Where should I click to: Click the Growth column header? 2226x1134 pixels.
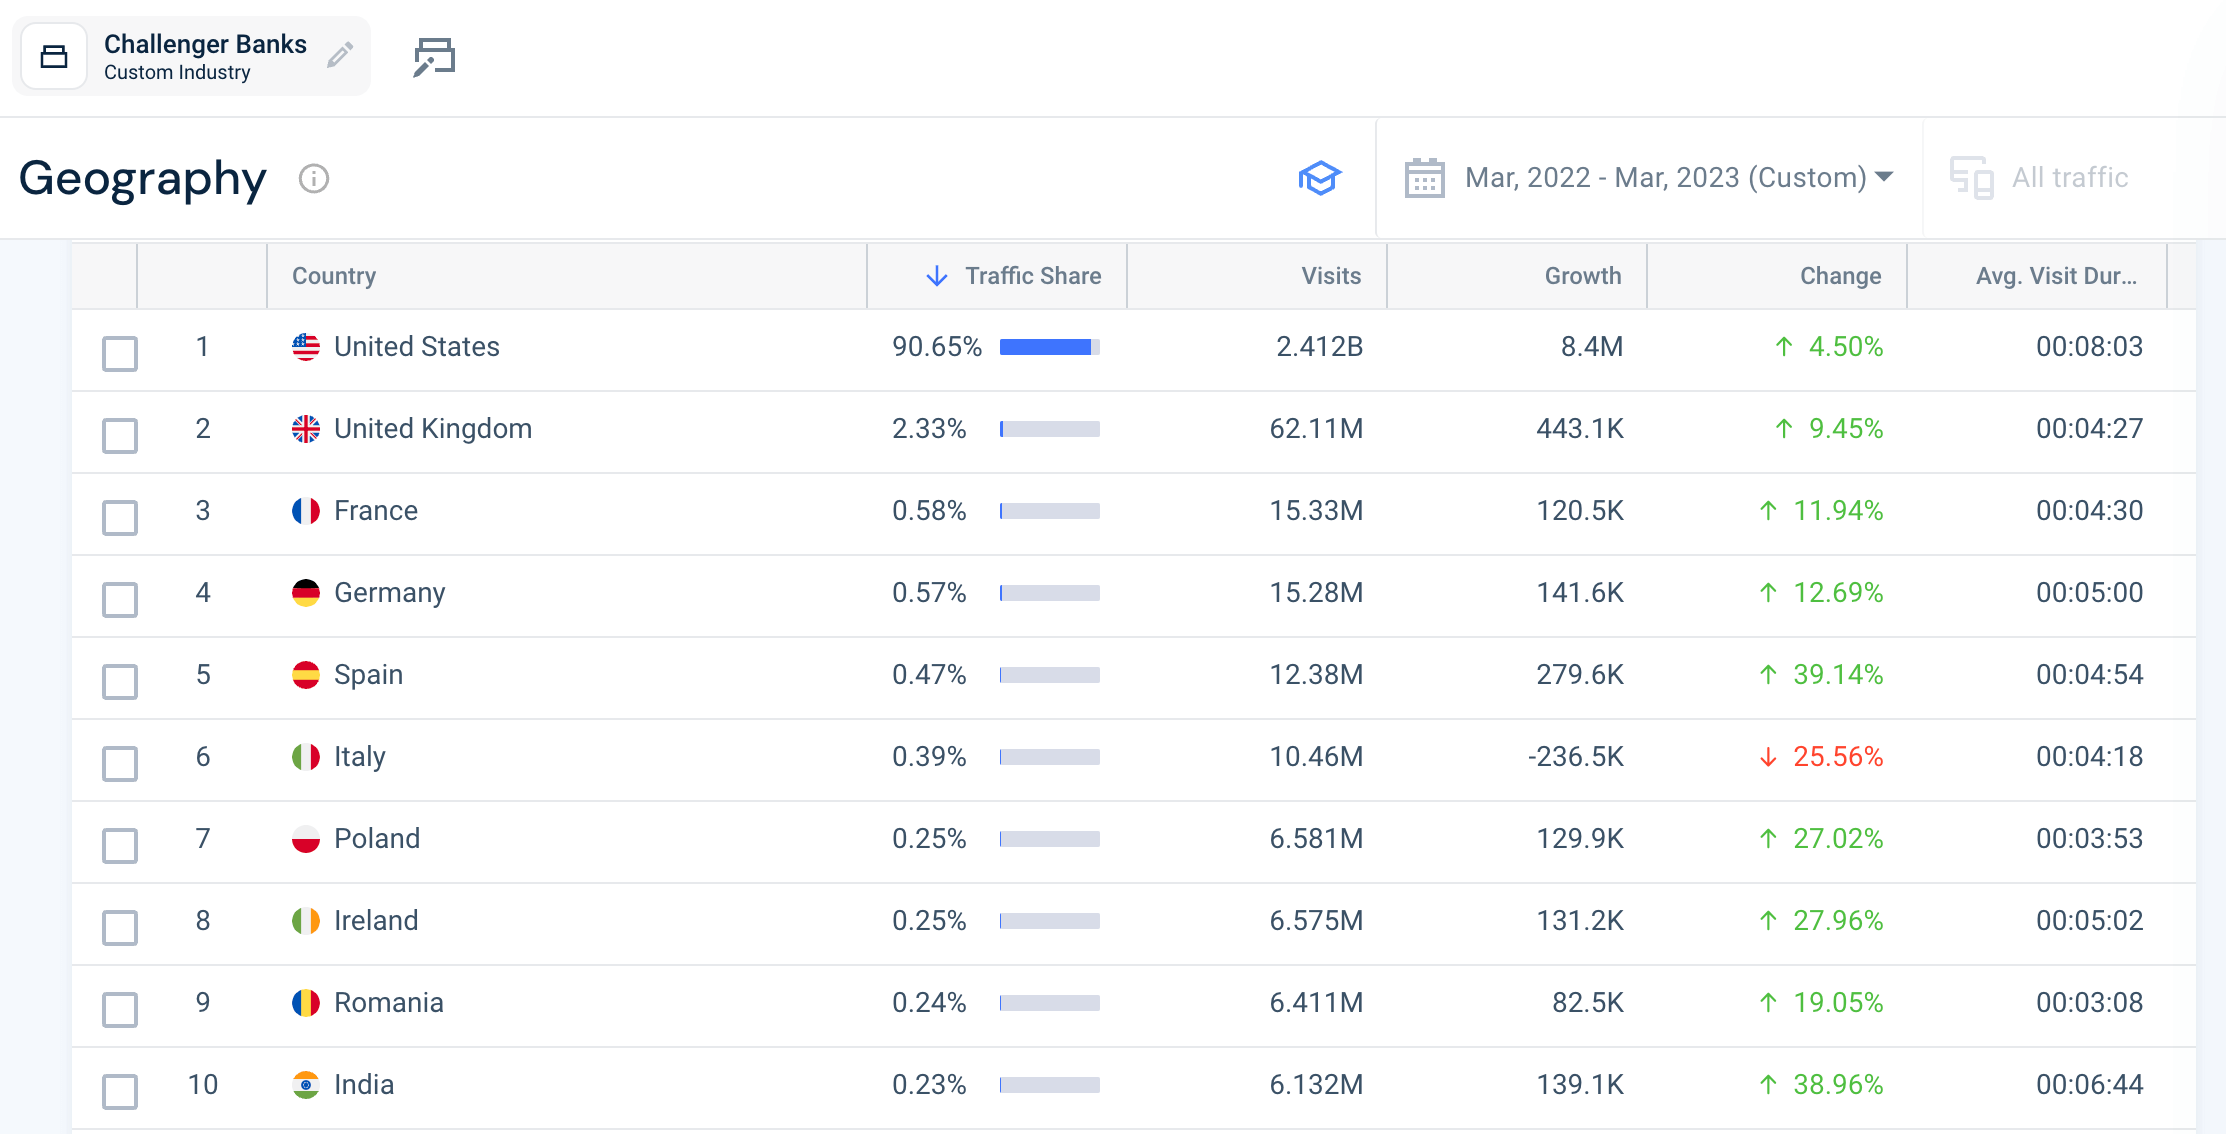tap(1583, 276)
